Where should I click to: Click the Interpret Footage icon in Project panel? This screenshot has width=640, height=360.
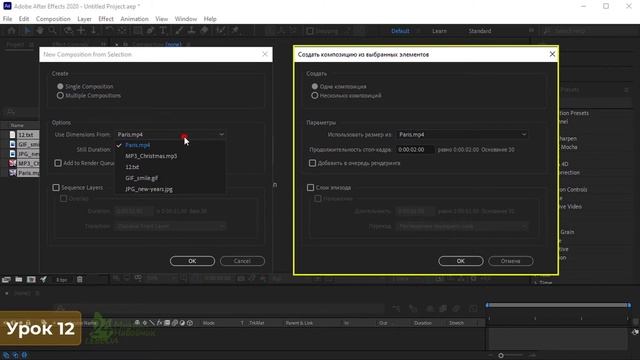[6, 280]
